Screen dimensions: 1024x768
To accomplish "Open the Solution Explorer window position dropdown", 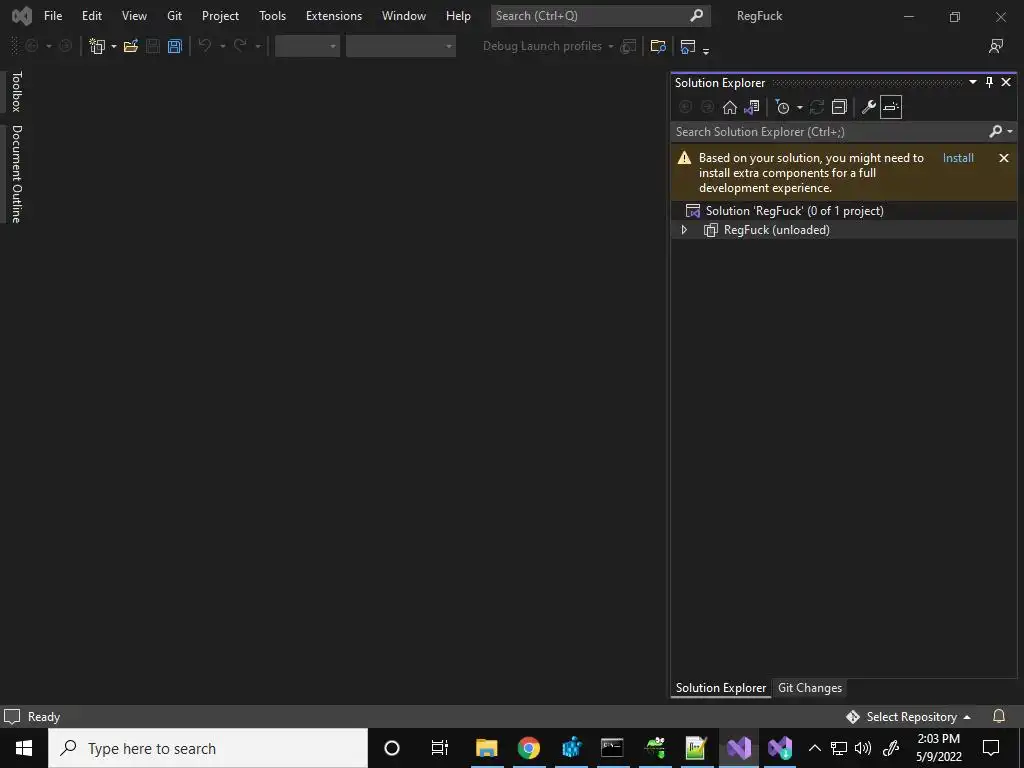I will [972, 82].
